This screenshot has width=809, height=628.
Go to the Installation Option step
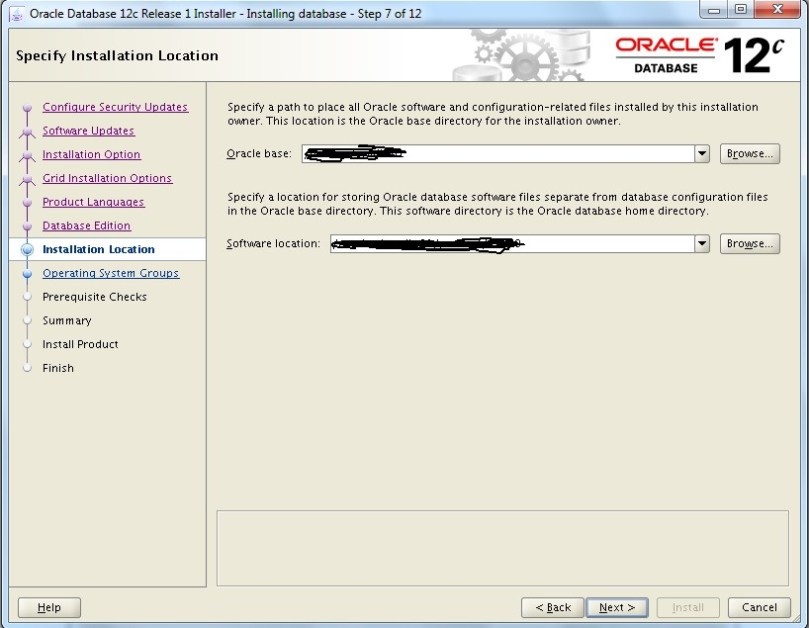tap(91, 155)
